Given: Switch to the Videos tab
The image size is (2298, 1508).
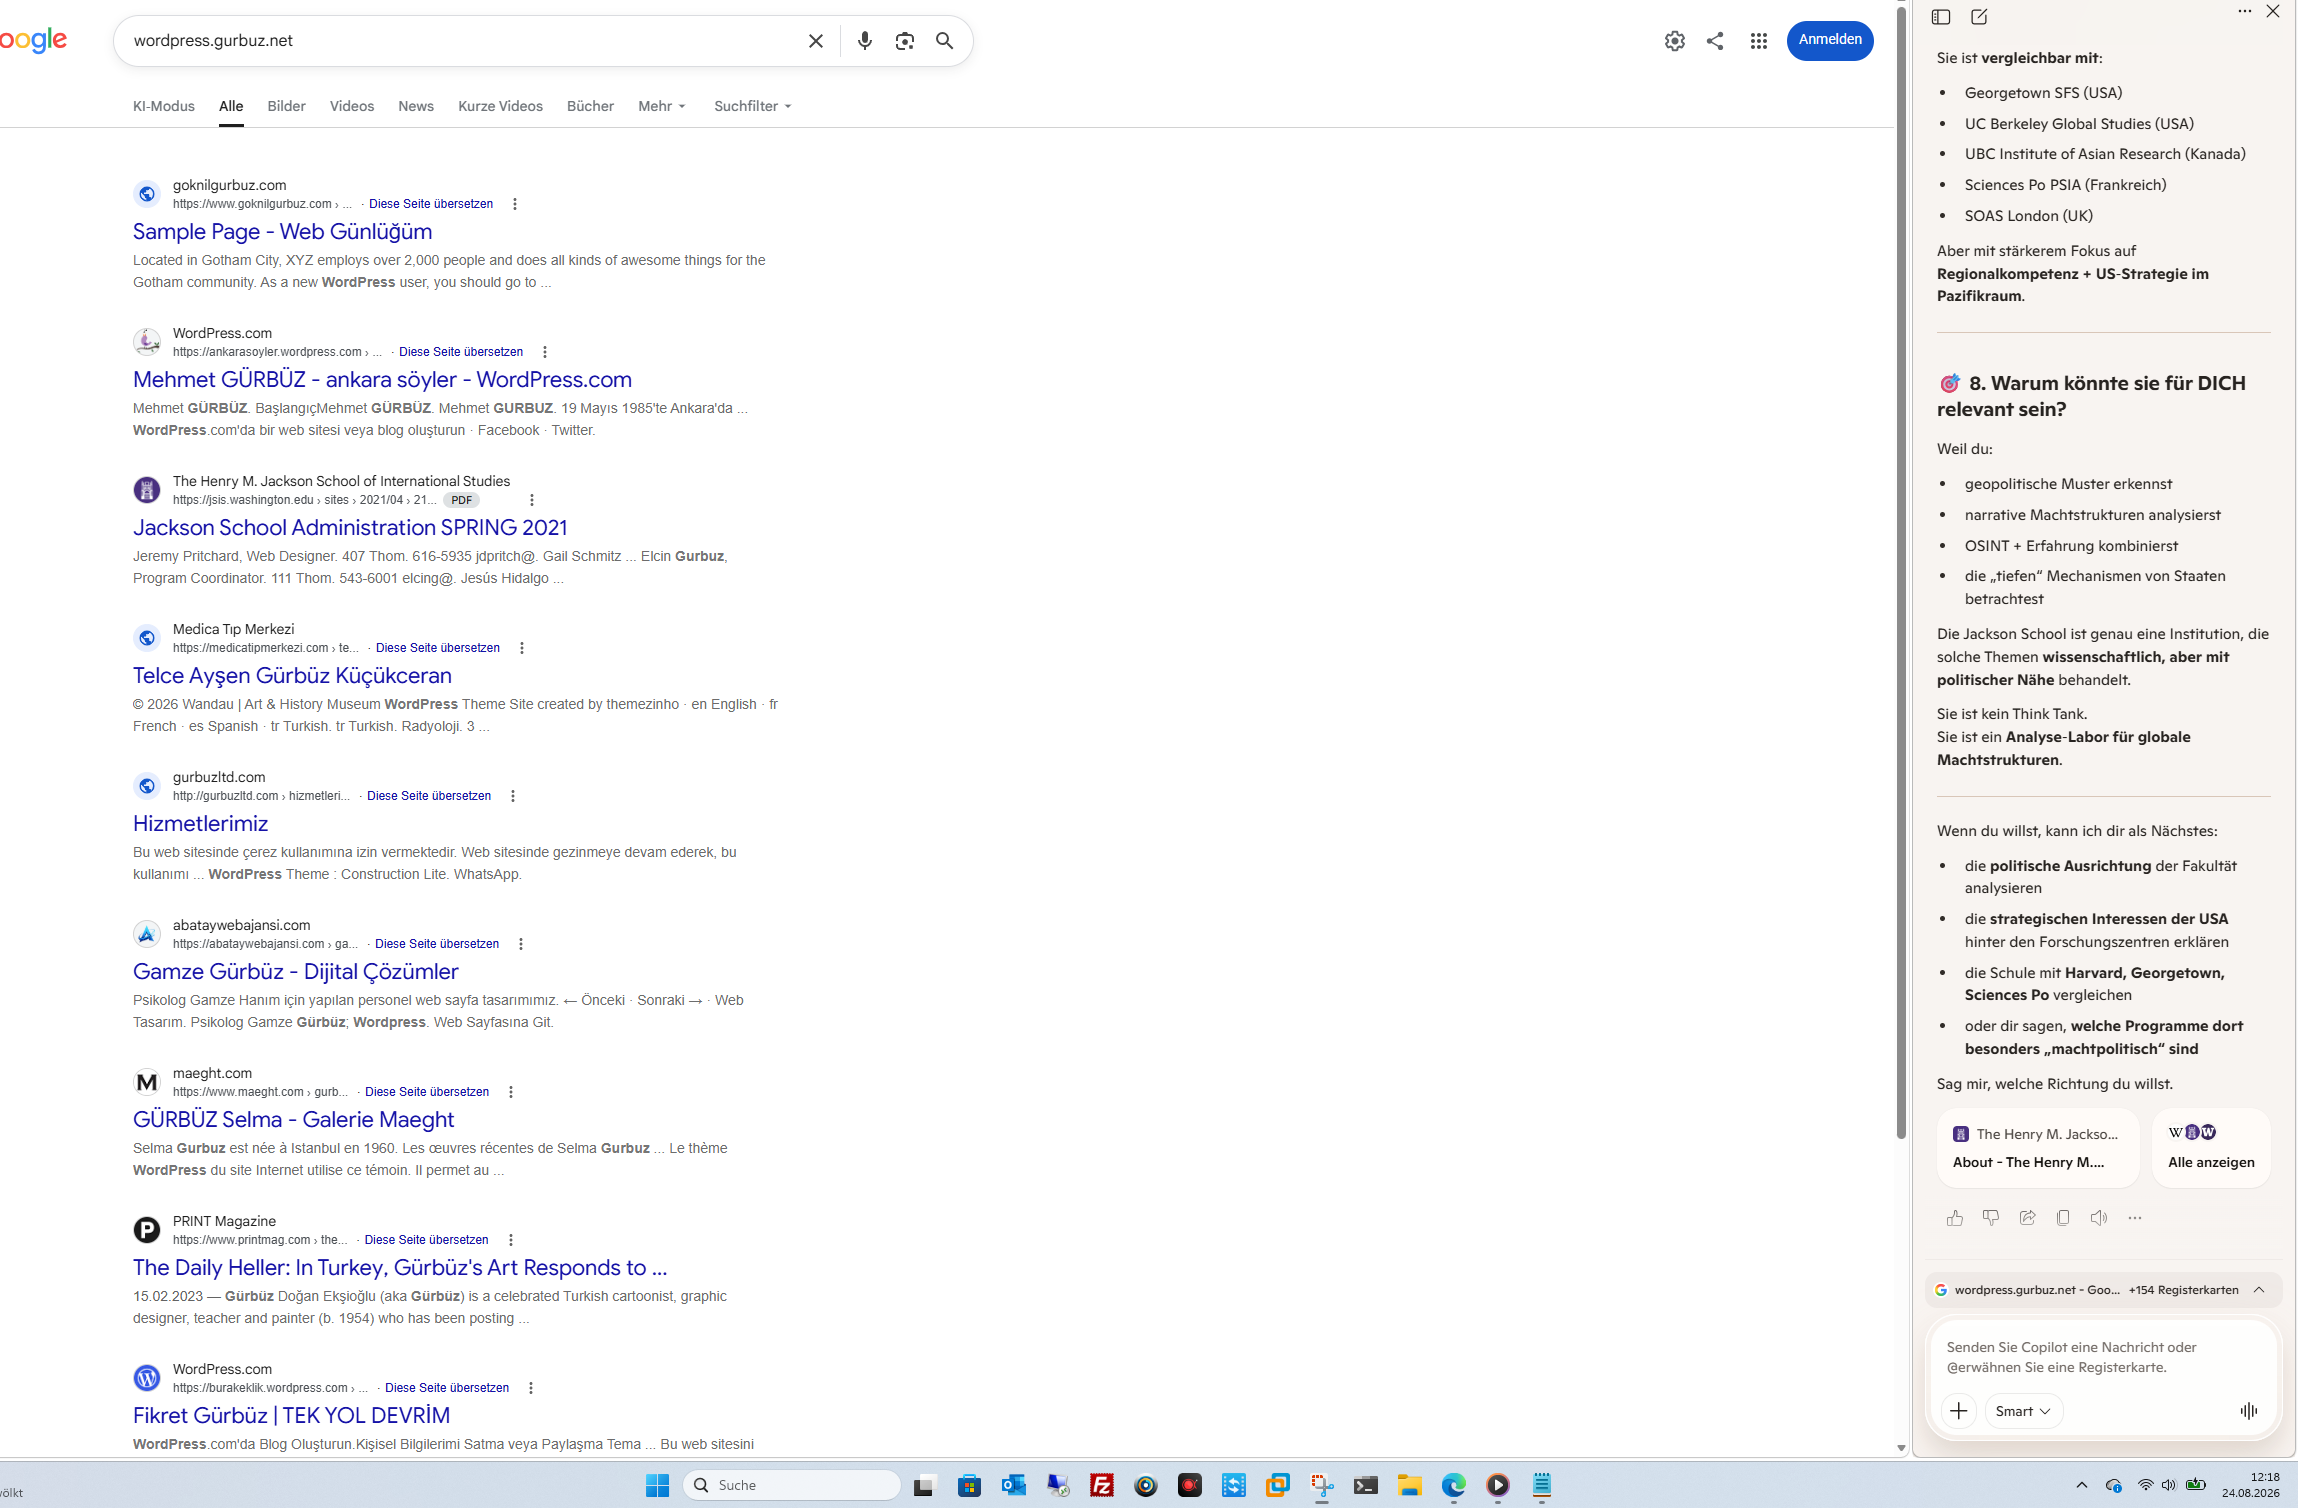Looking at the screenshot, I should [352, 106].
